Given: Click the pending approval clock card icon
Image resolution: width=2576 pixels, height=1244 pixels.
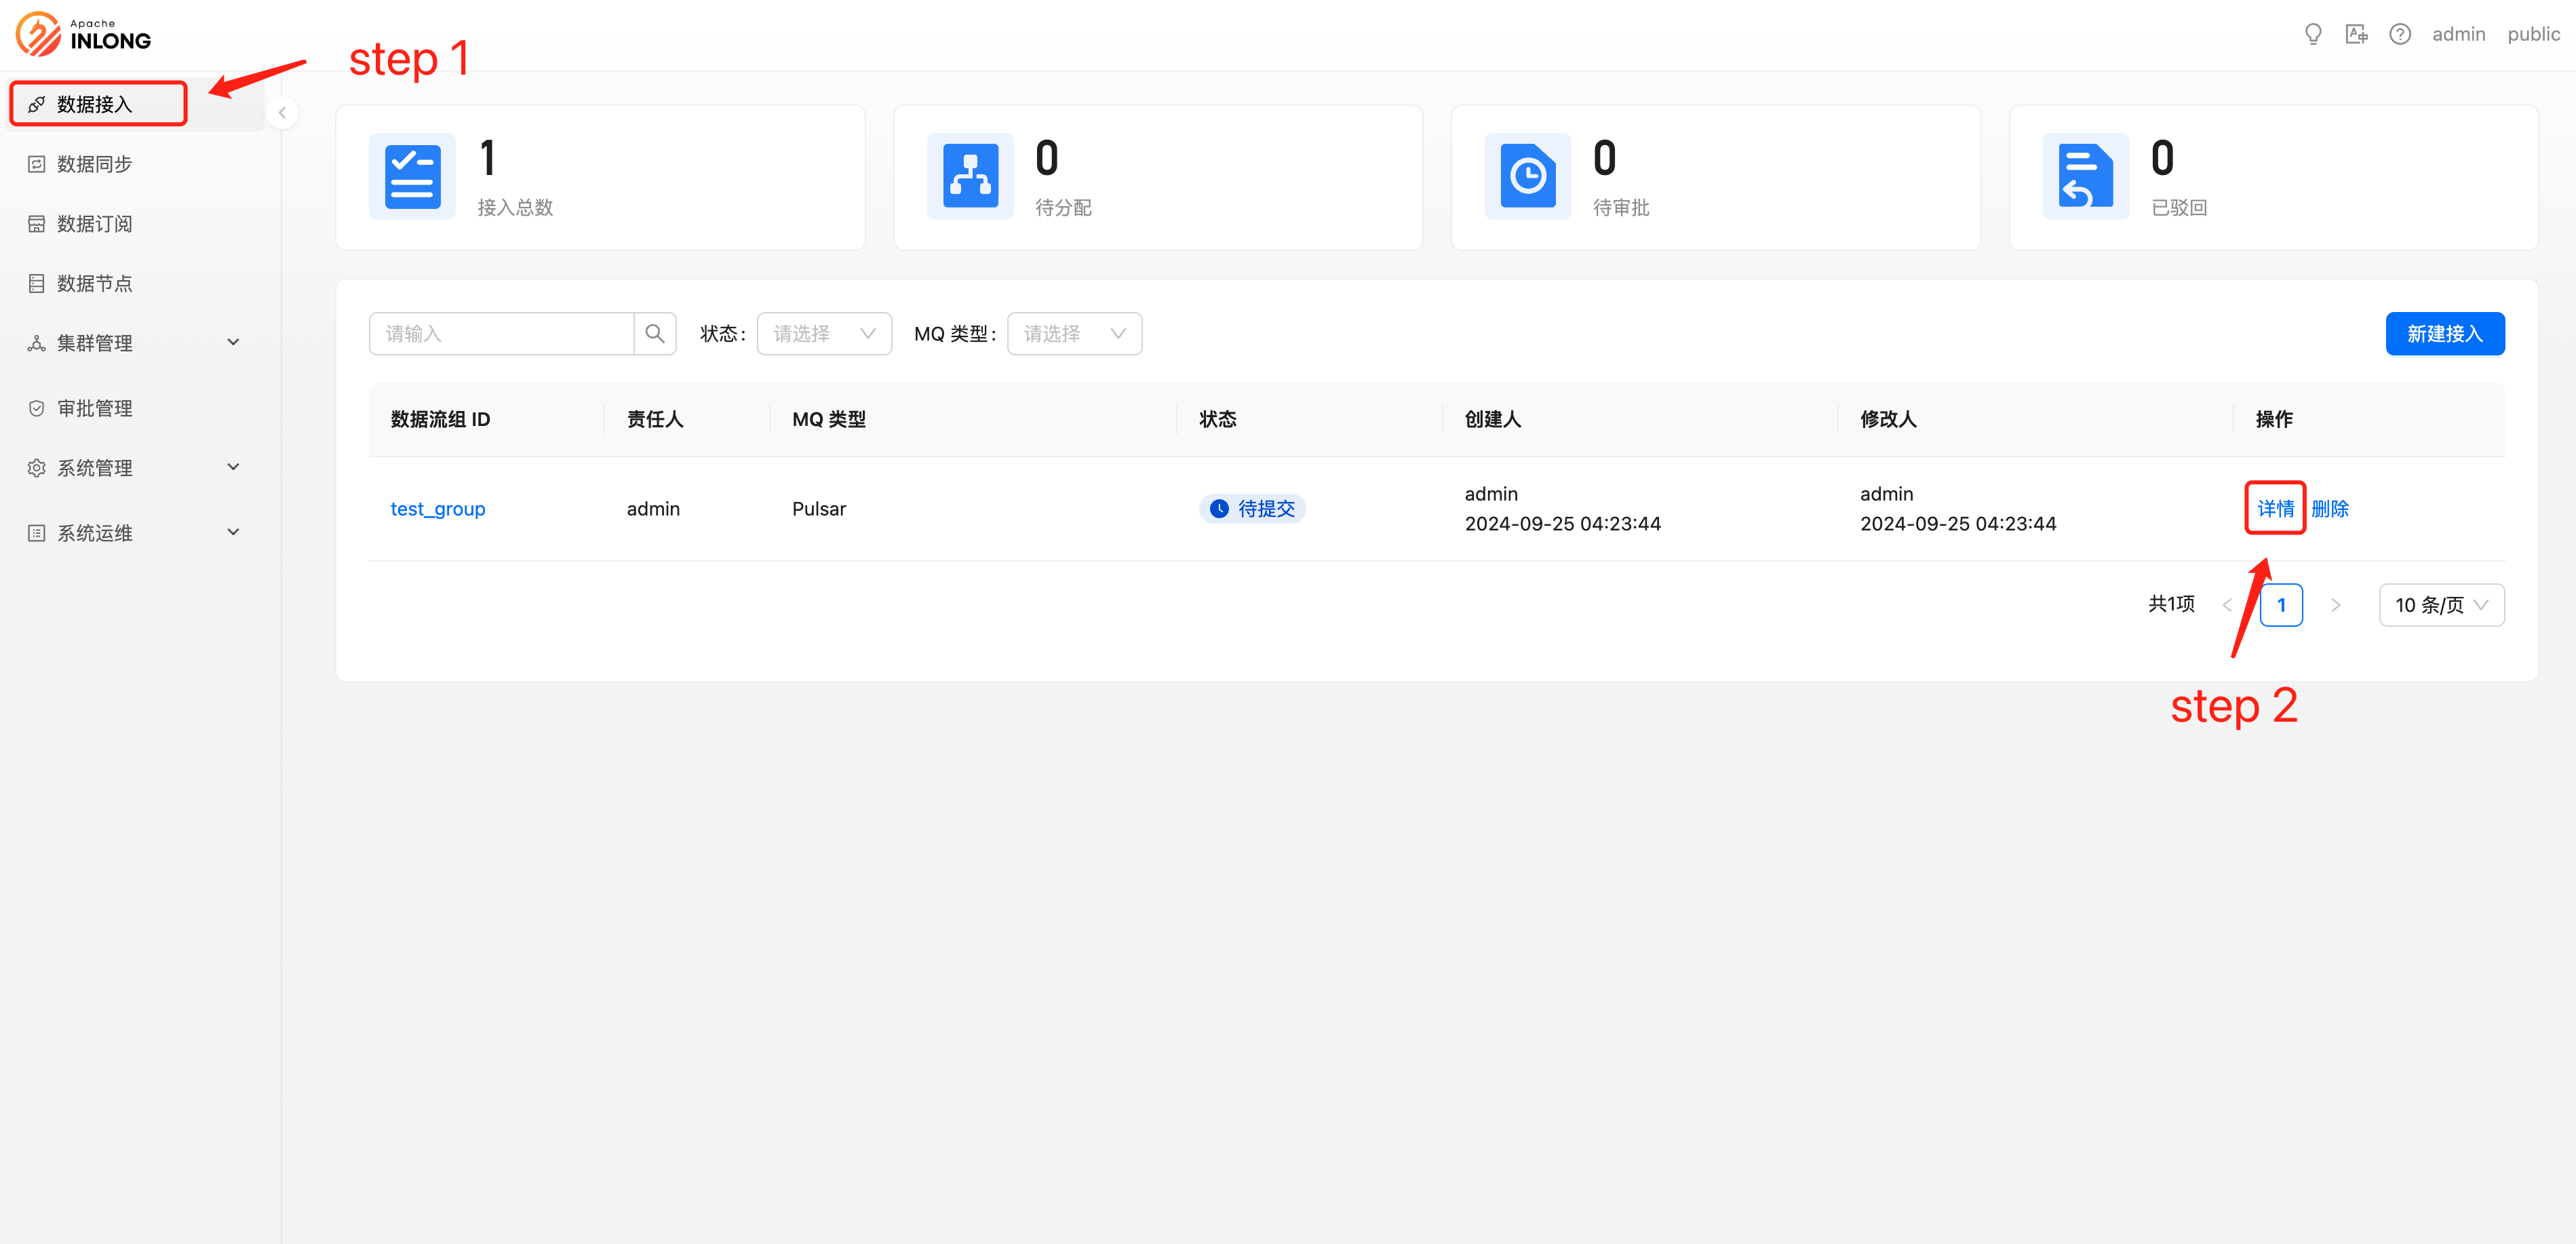Looking at the screenshot, I should pos(1527,176).
